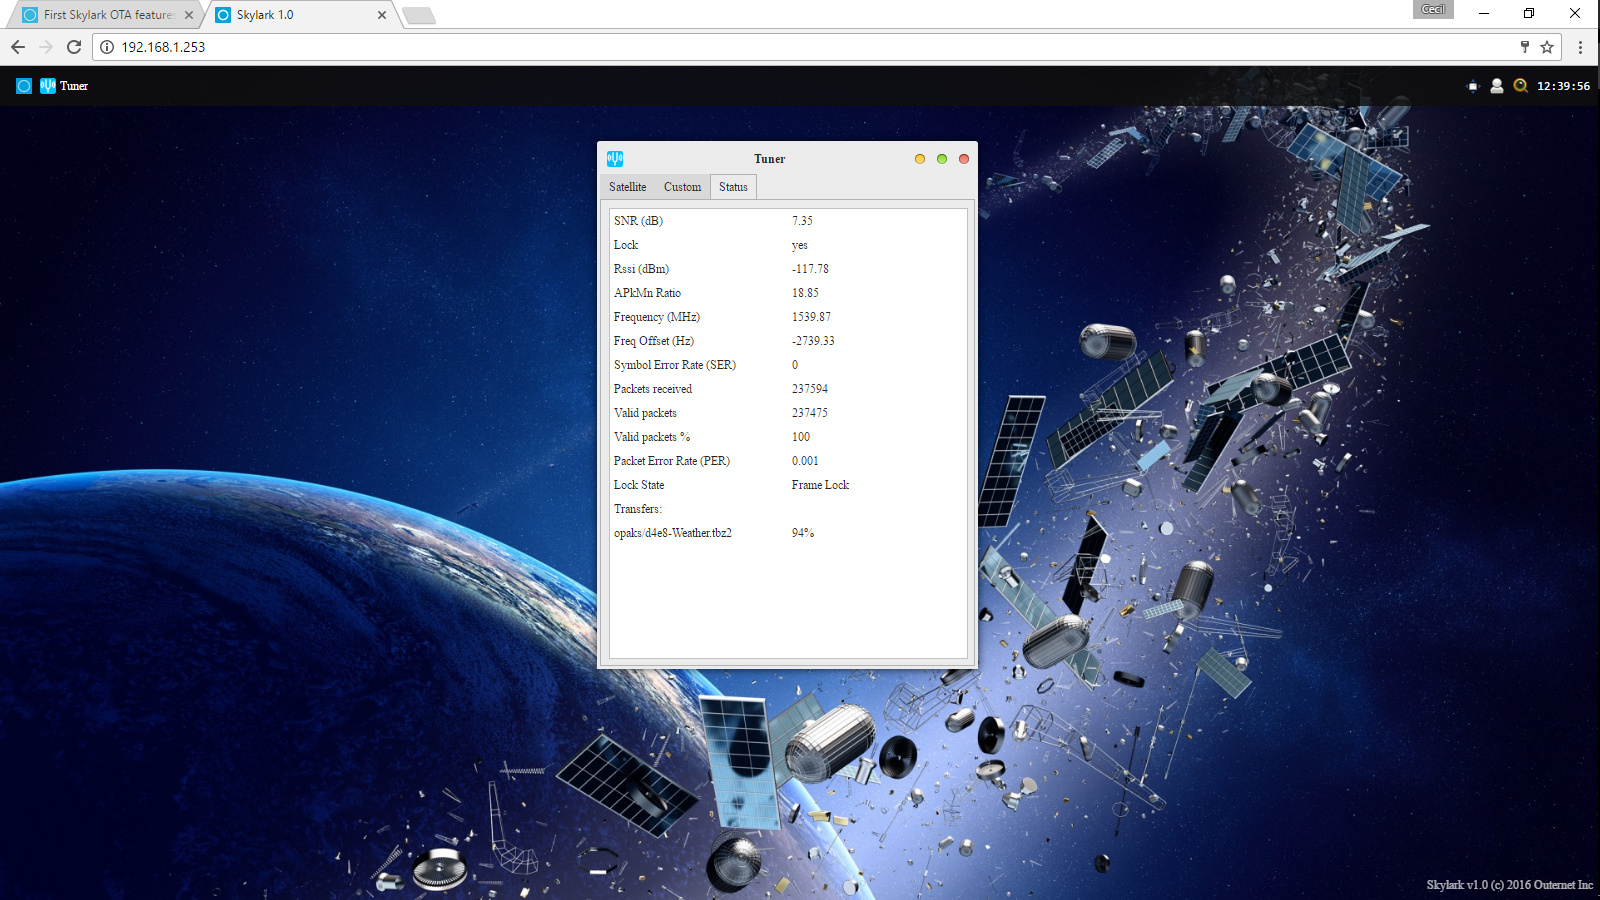
Task: Click the Tuner icon in the top panel
Action: point(48,86)
